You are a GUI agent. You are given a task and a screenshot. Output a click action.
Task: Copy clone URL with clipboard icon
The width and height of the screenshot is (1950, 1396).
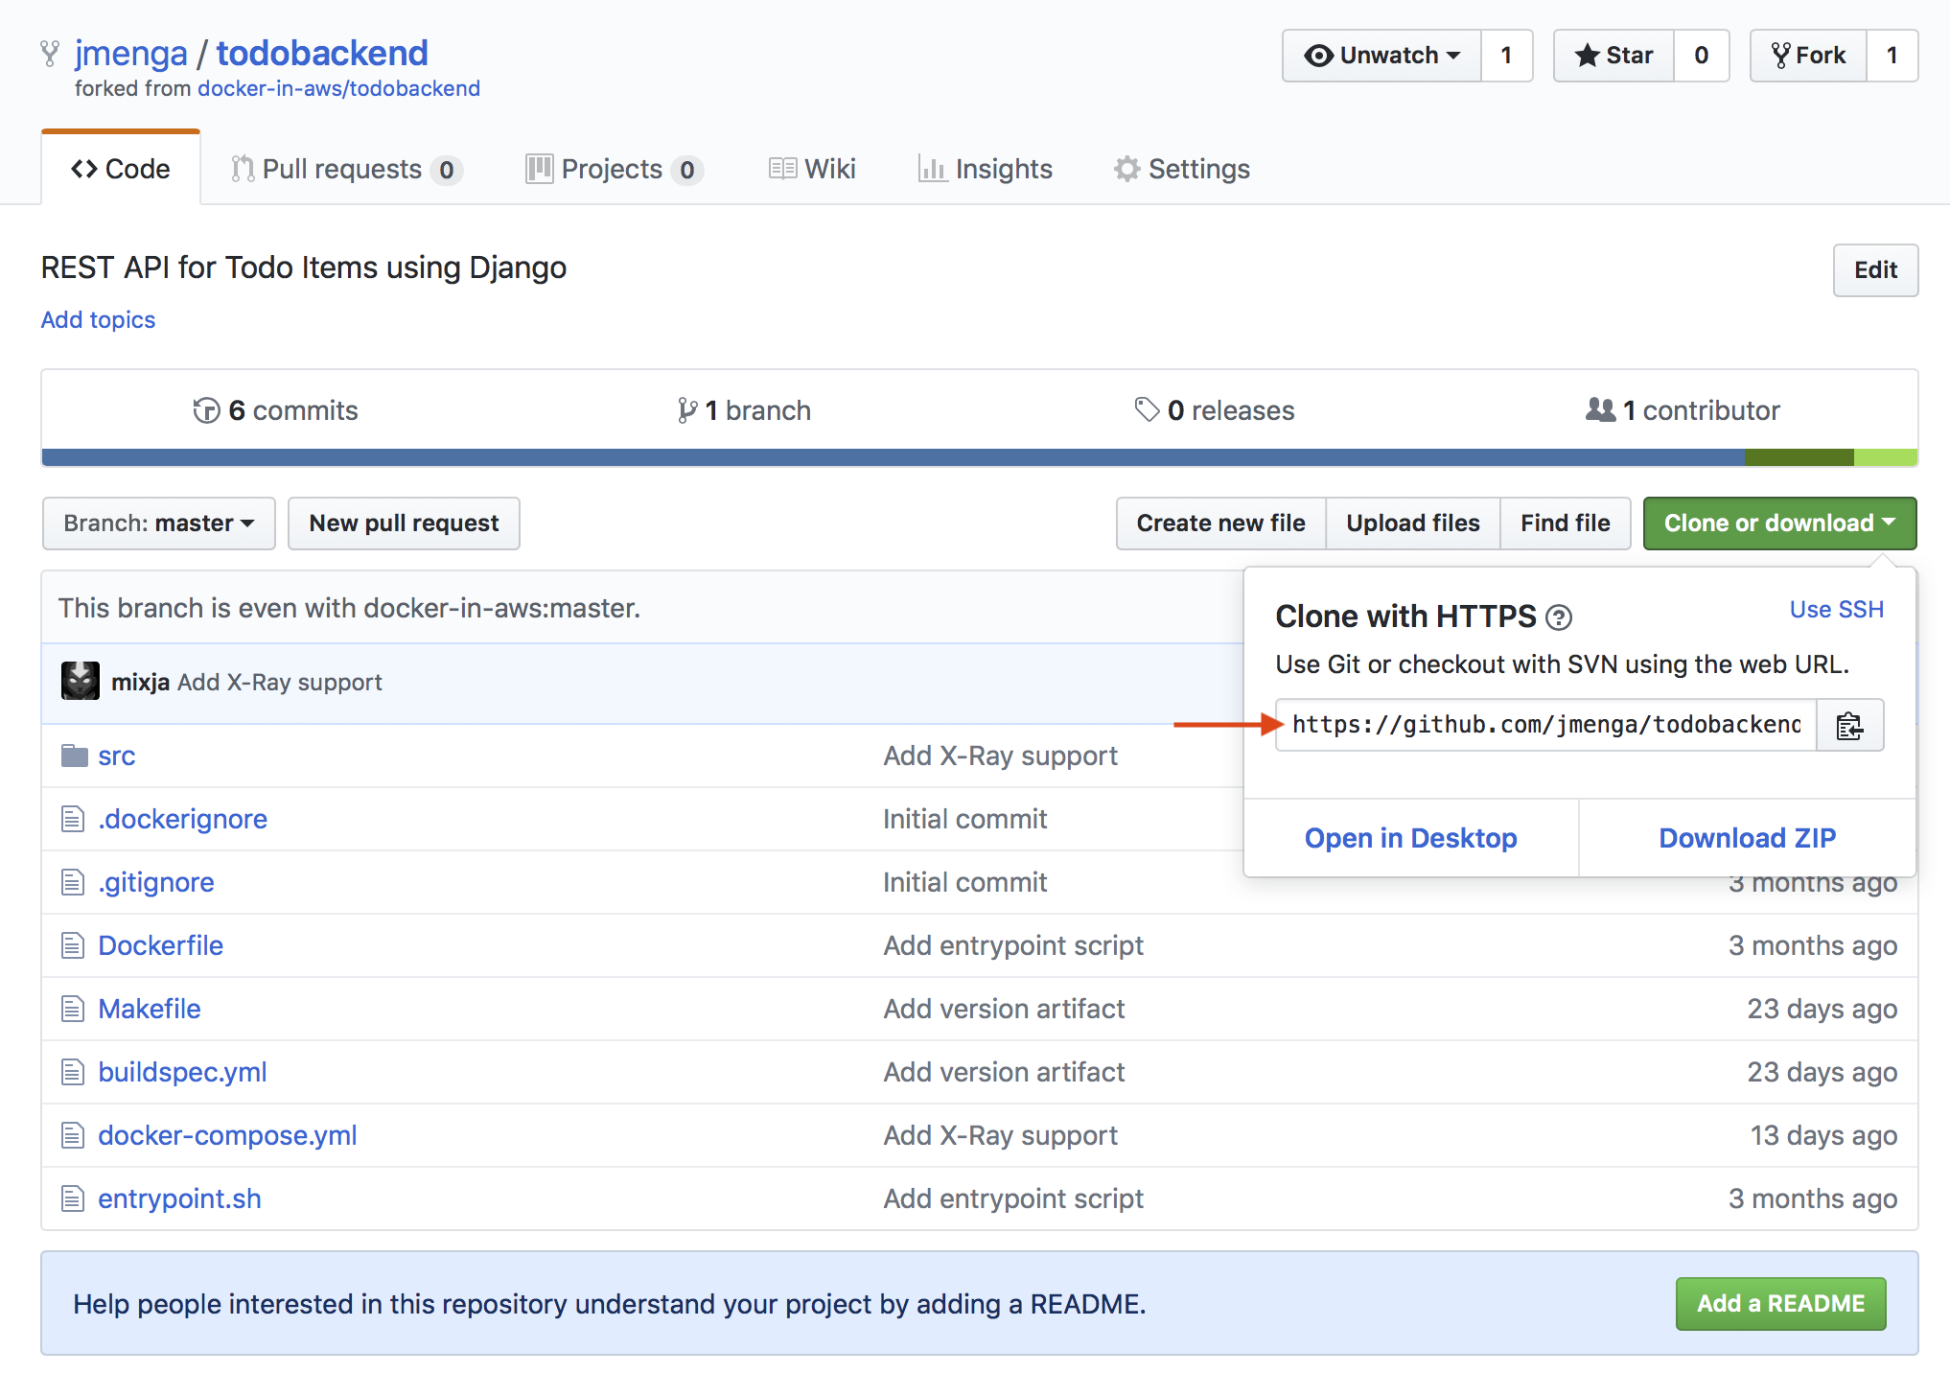point(1848,725)
